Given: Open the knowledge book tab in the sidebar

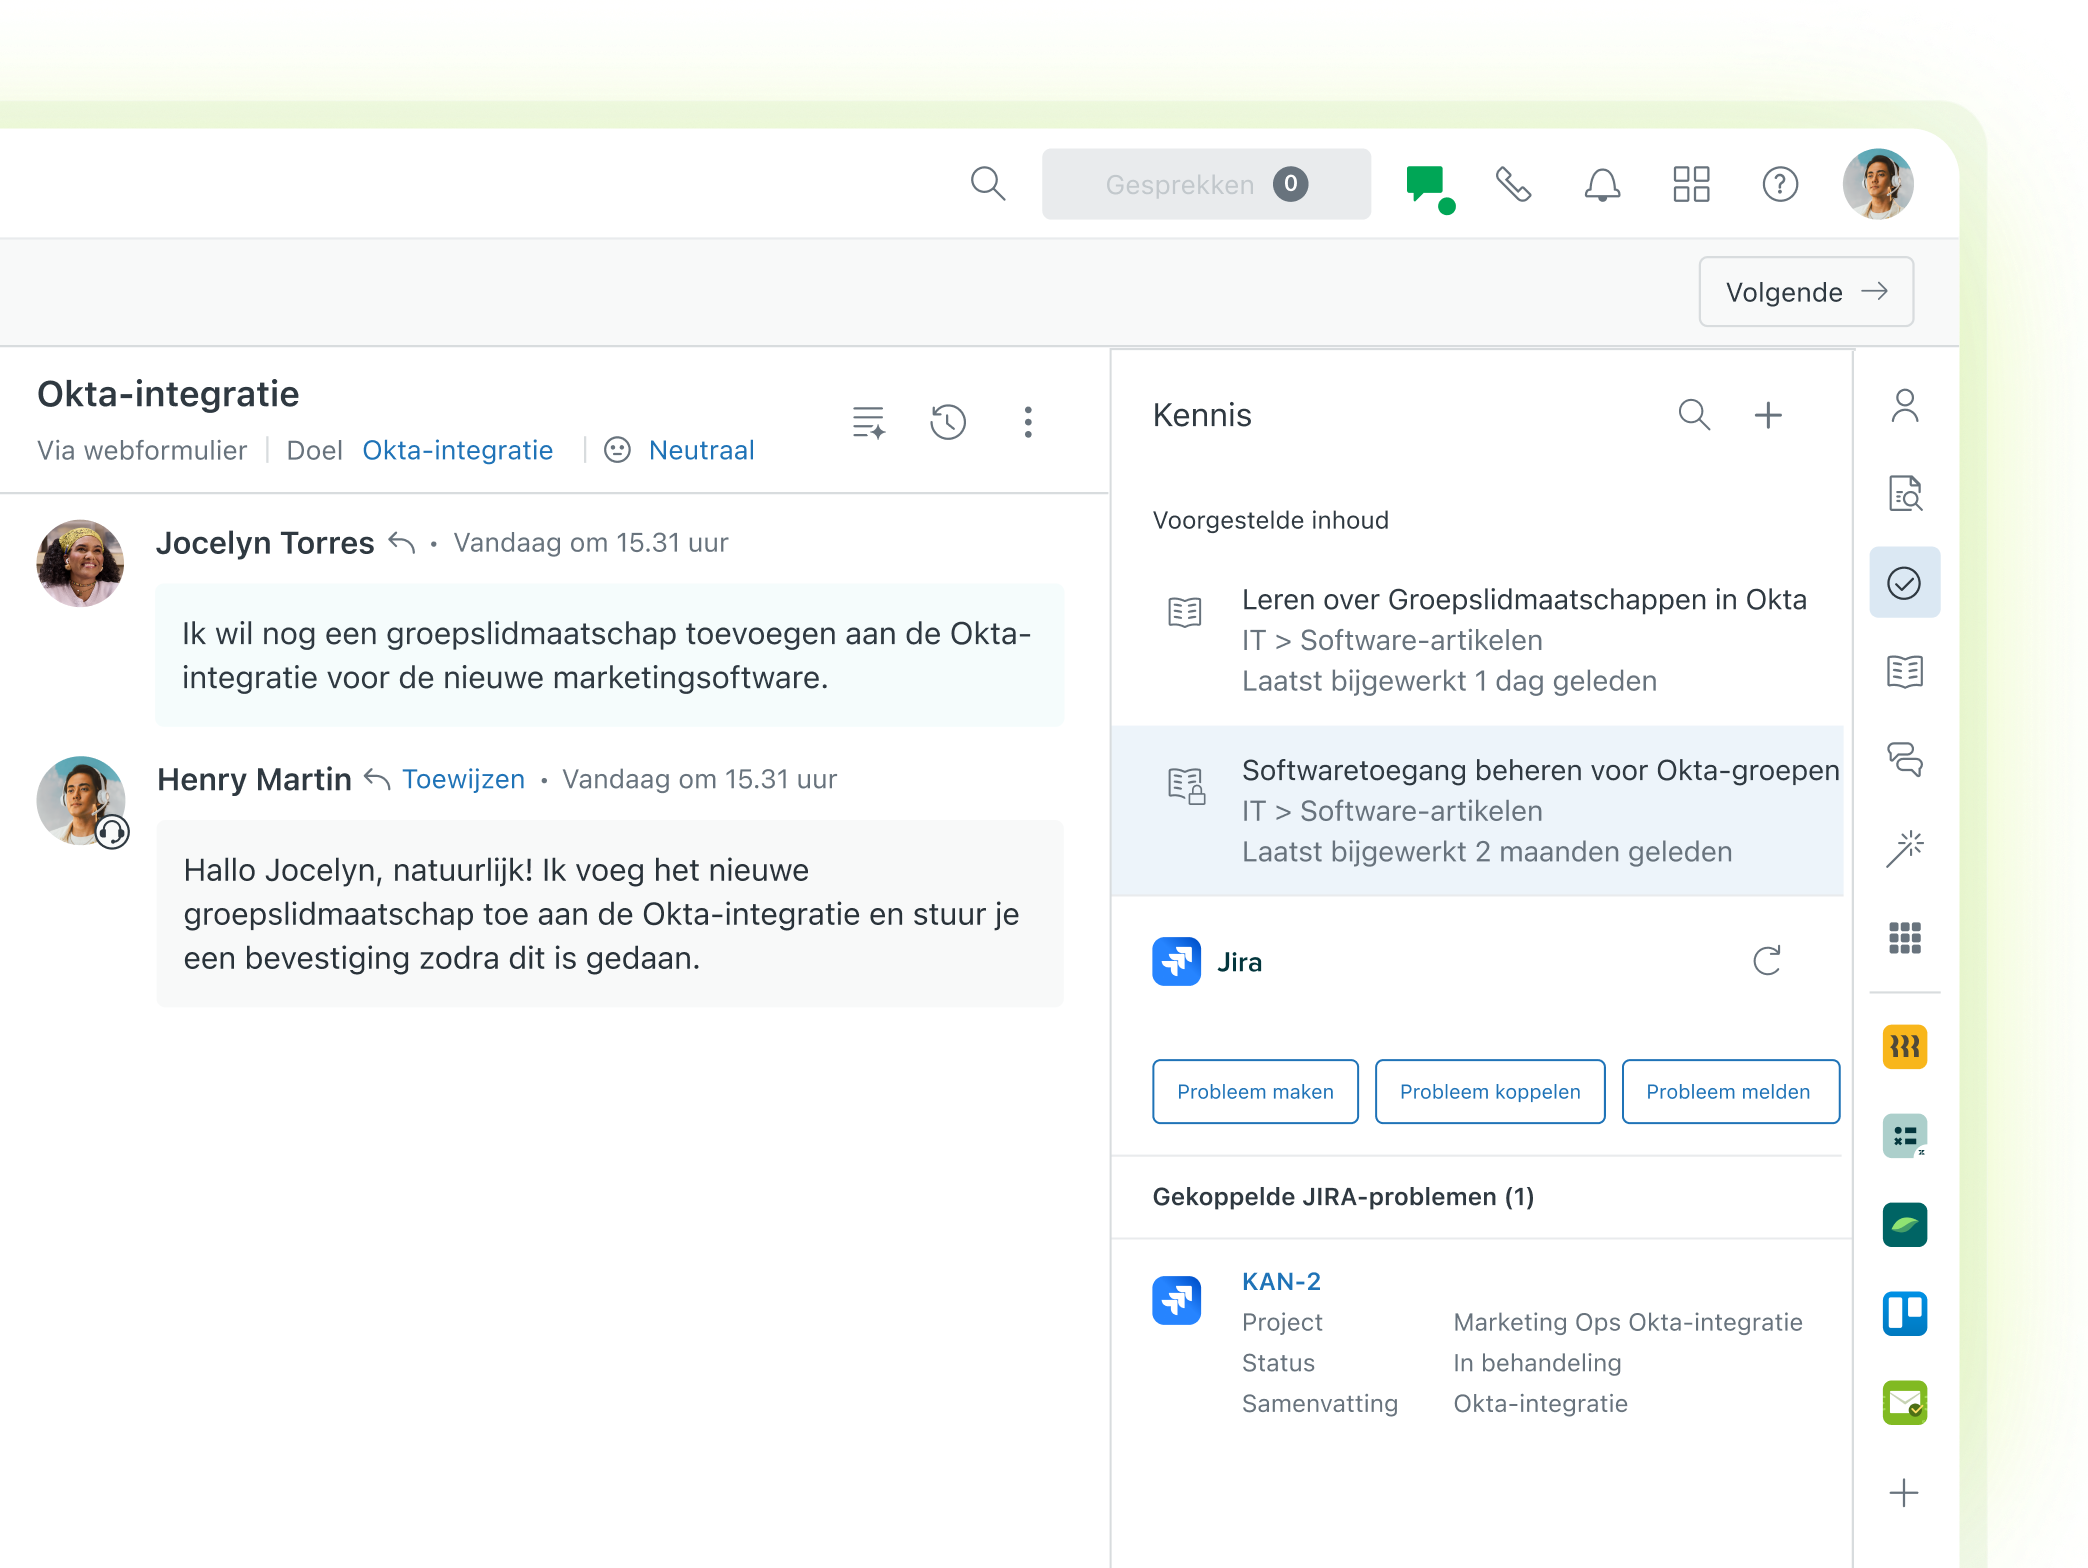Looking at the screenshot, I should coord(1905,672).
